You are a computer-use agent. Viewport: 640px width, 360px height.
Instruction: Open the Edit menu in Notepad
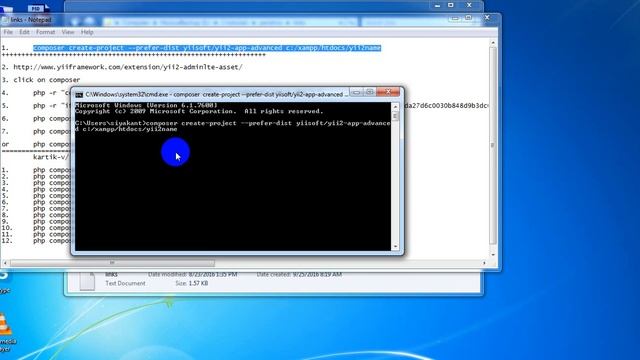(x=24, y=32)
